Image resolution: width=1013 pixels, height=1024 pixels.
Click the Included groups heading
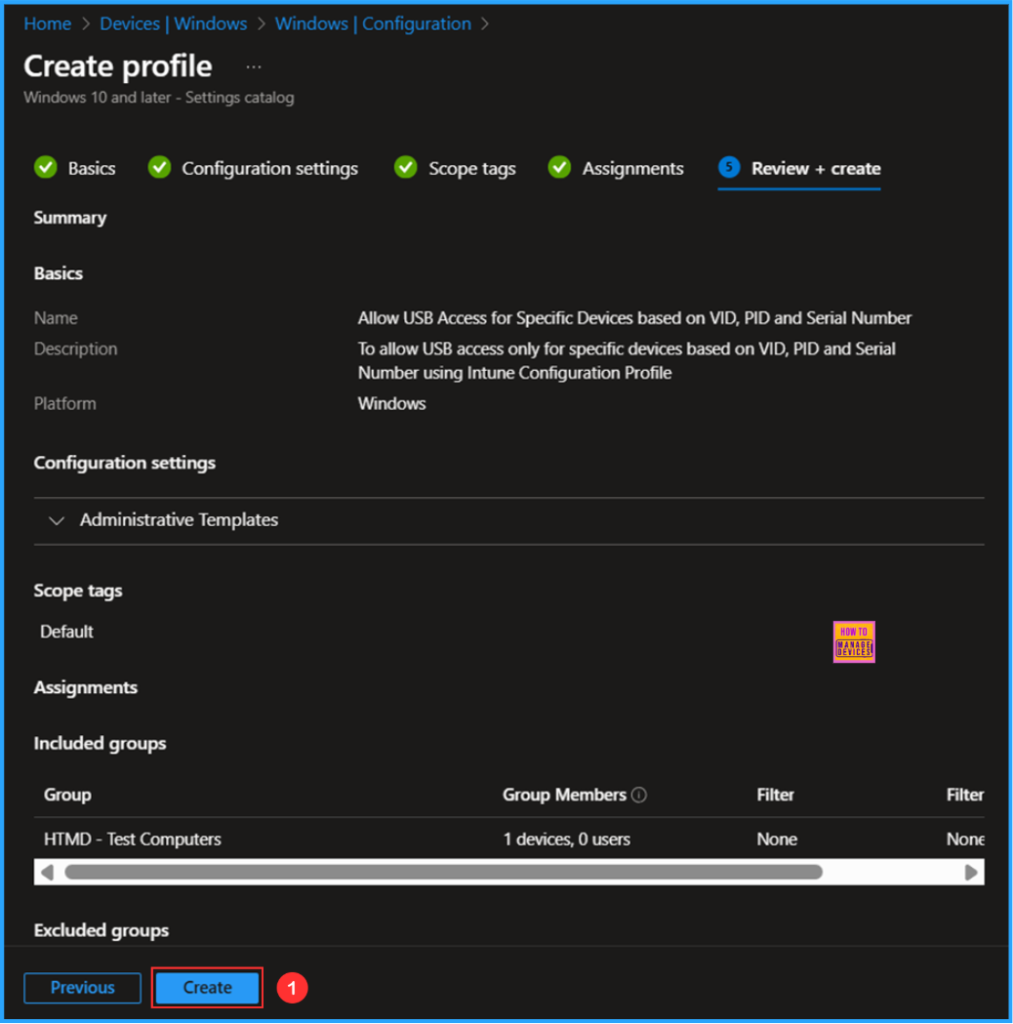pyautogui.click(x=100, y=743)
